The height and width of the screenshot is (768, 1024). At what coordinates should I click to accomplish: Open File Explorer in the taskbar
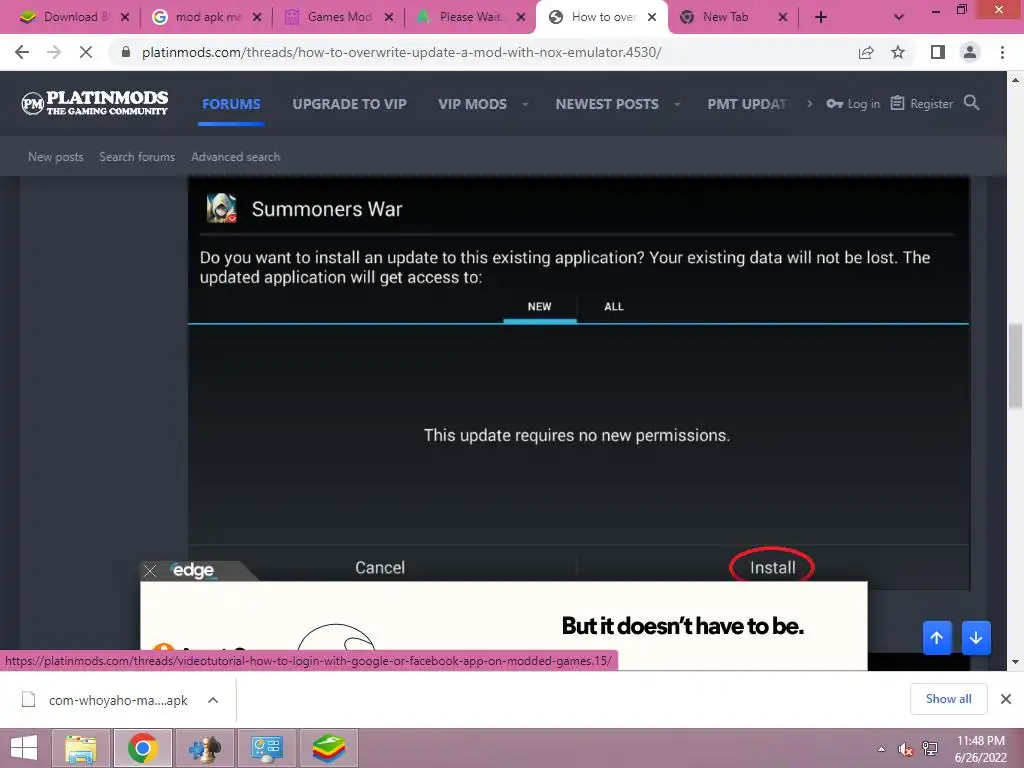click(82, 748)
